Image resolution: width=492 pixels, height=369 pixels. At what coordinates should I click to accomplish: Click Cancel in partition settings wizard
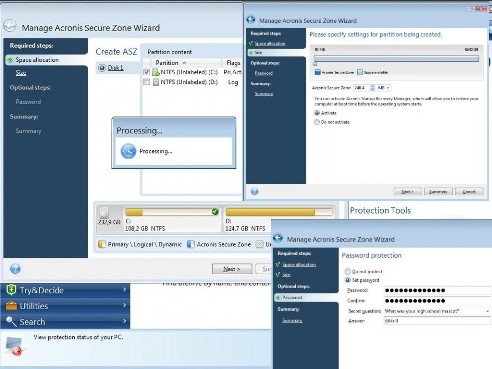[x=469, y=192]
